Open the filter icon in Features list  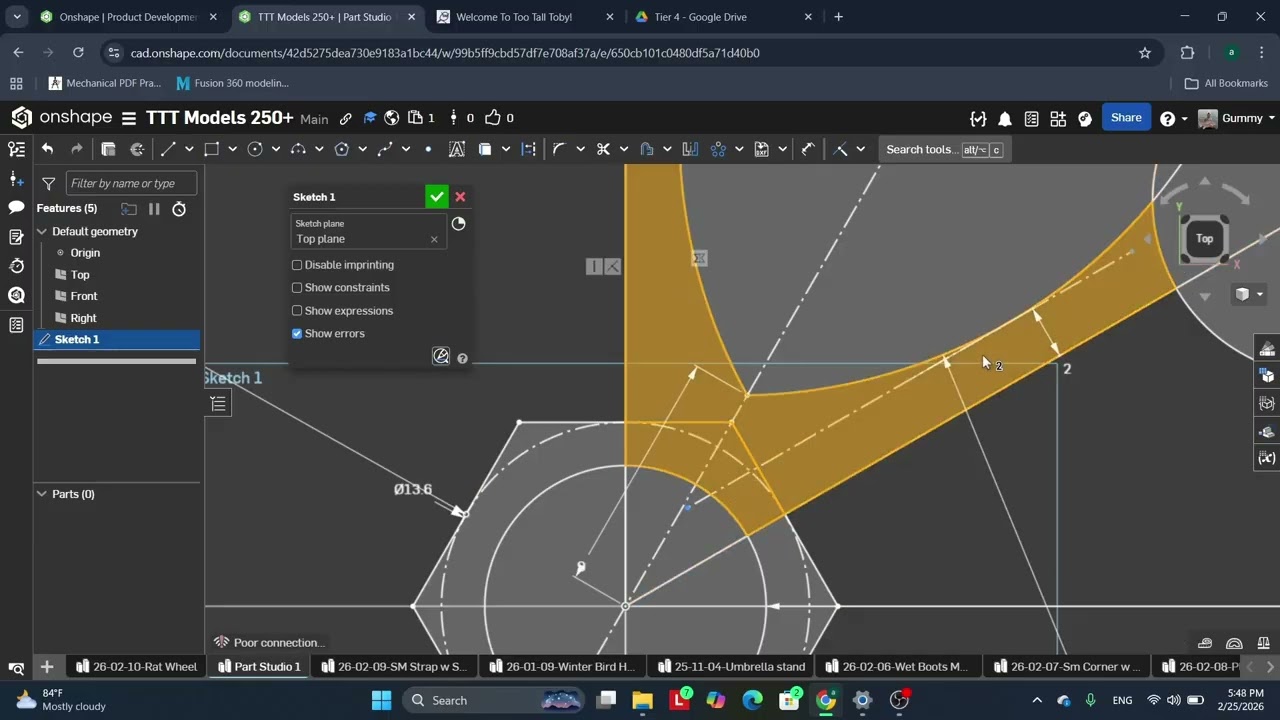pos(48,183)
